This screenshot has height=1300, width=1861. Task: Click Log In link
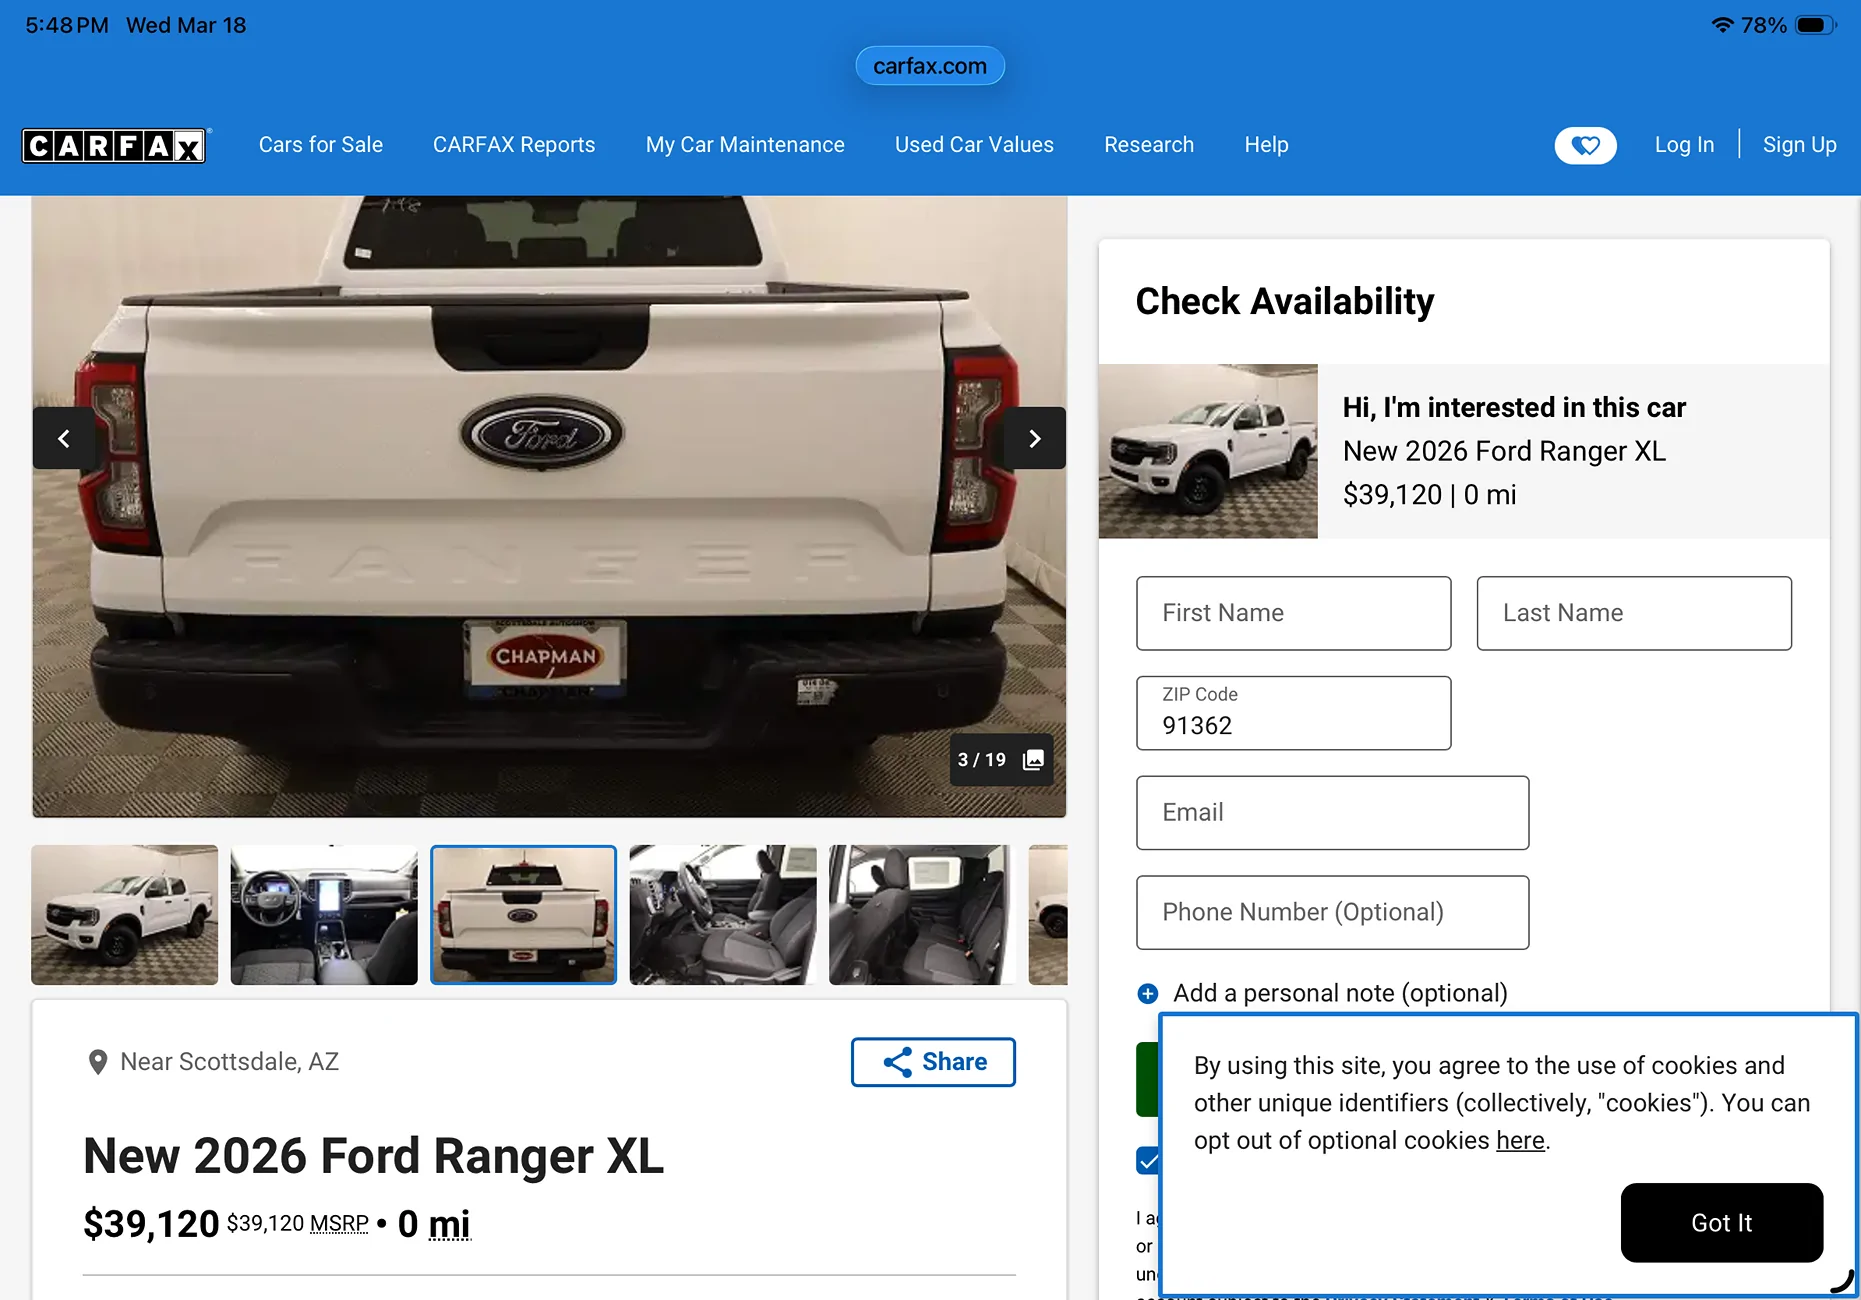click(x=1684, y=145)
